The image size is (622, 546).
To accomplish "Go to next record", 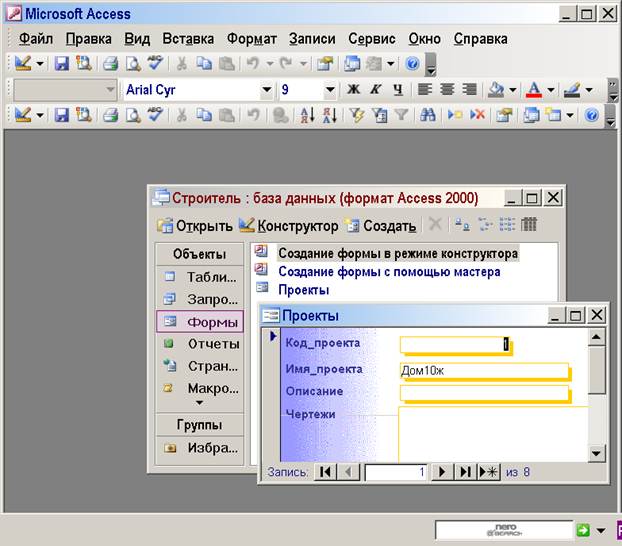I will (442, 472).
